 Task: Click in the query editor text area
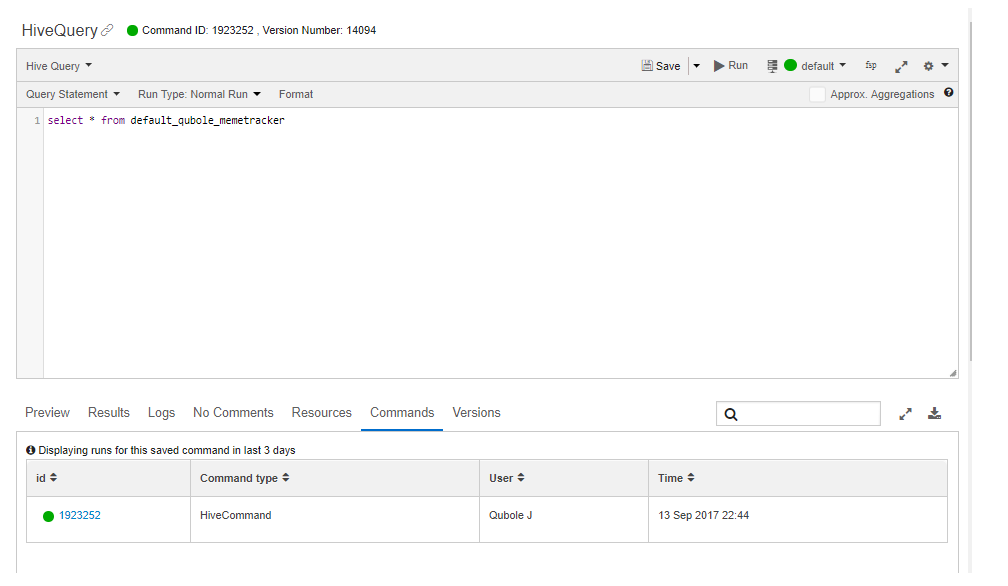pyautogui.click(x=500, y=244)
